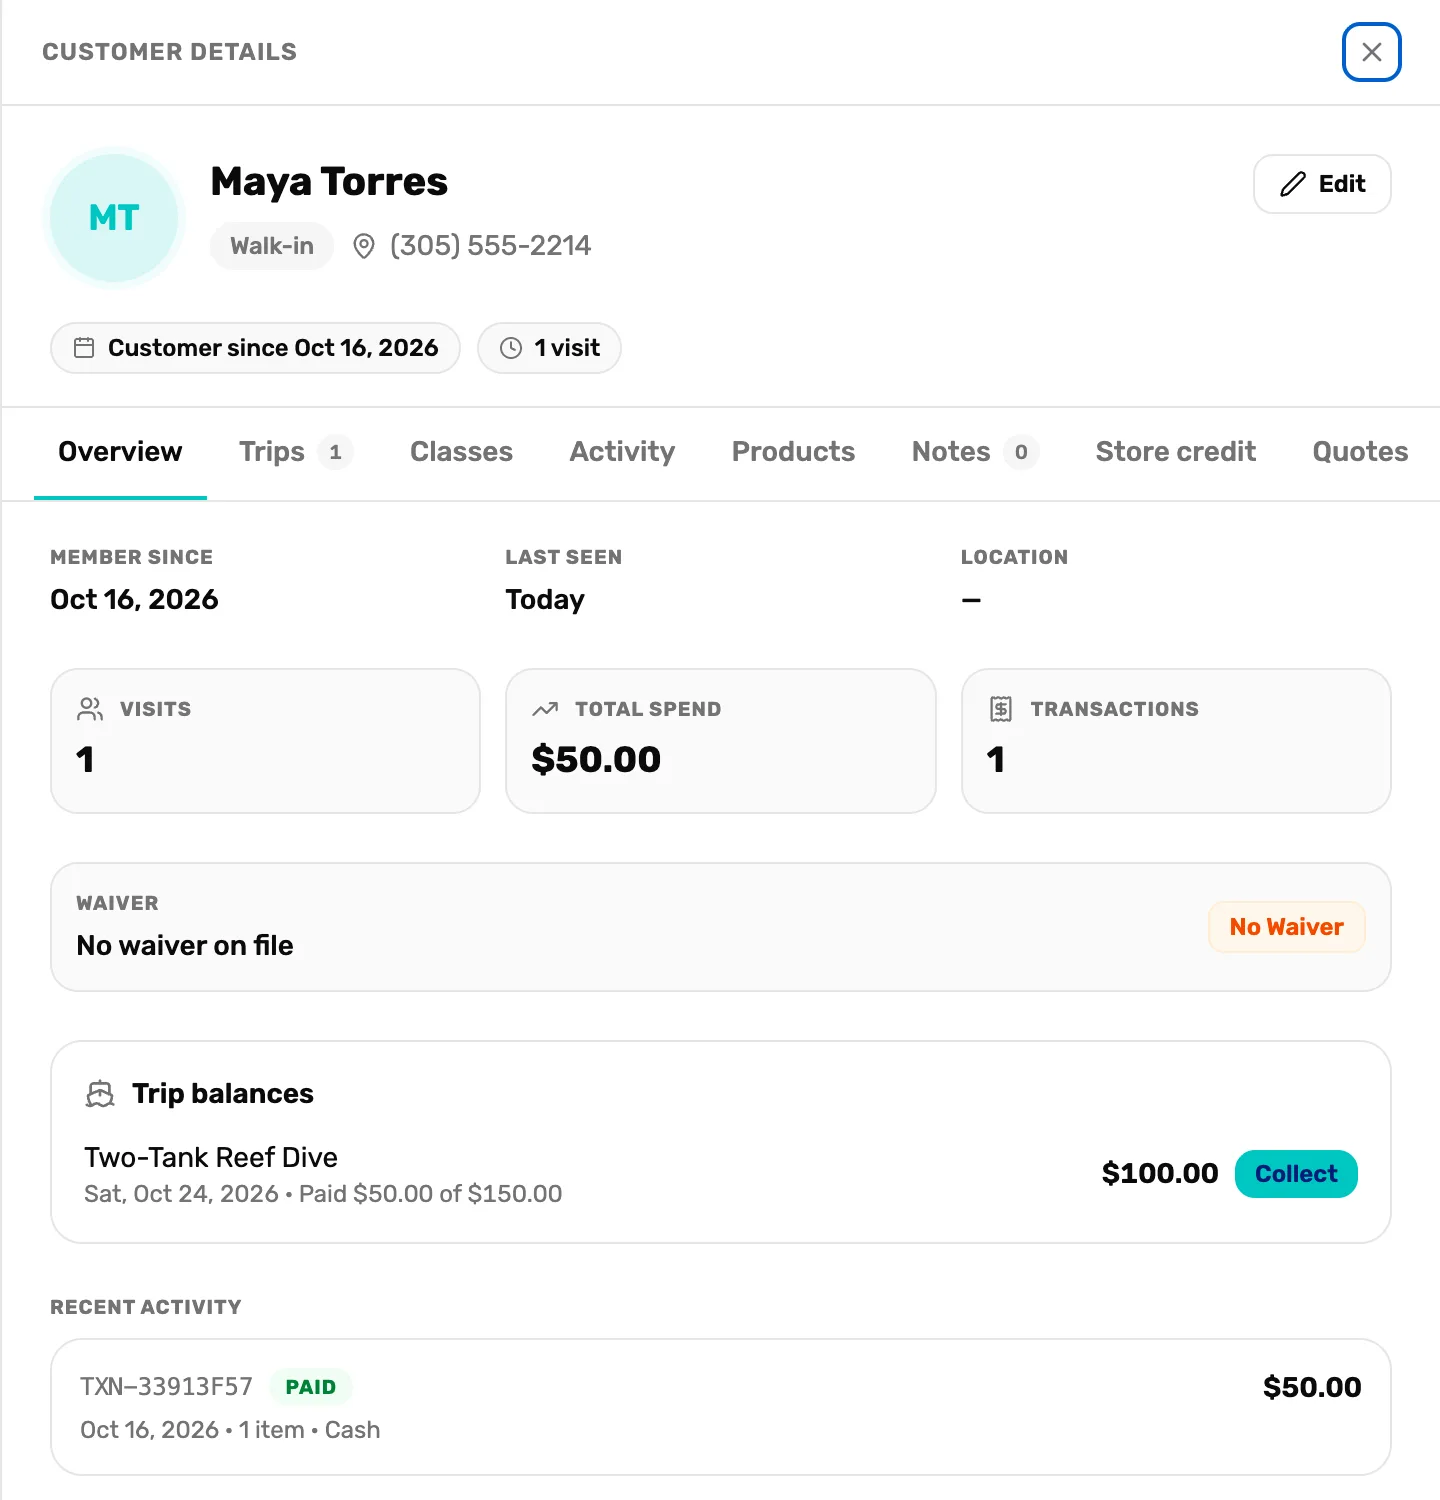Image resolution: width=1440 pixels, height=1500 pixels.
Task: Select the Maya Torres name heading
Action: (329, 182)
